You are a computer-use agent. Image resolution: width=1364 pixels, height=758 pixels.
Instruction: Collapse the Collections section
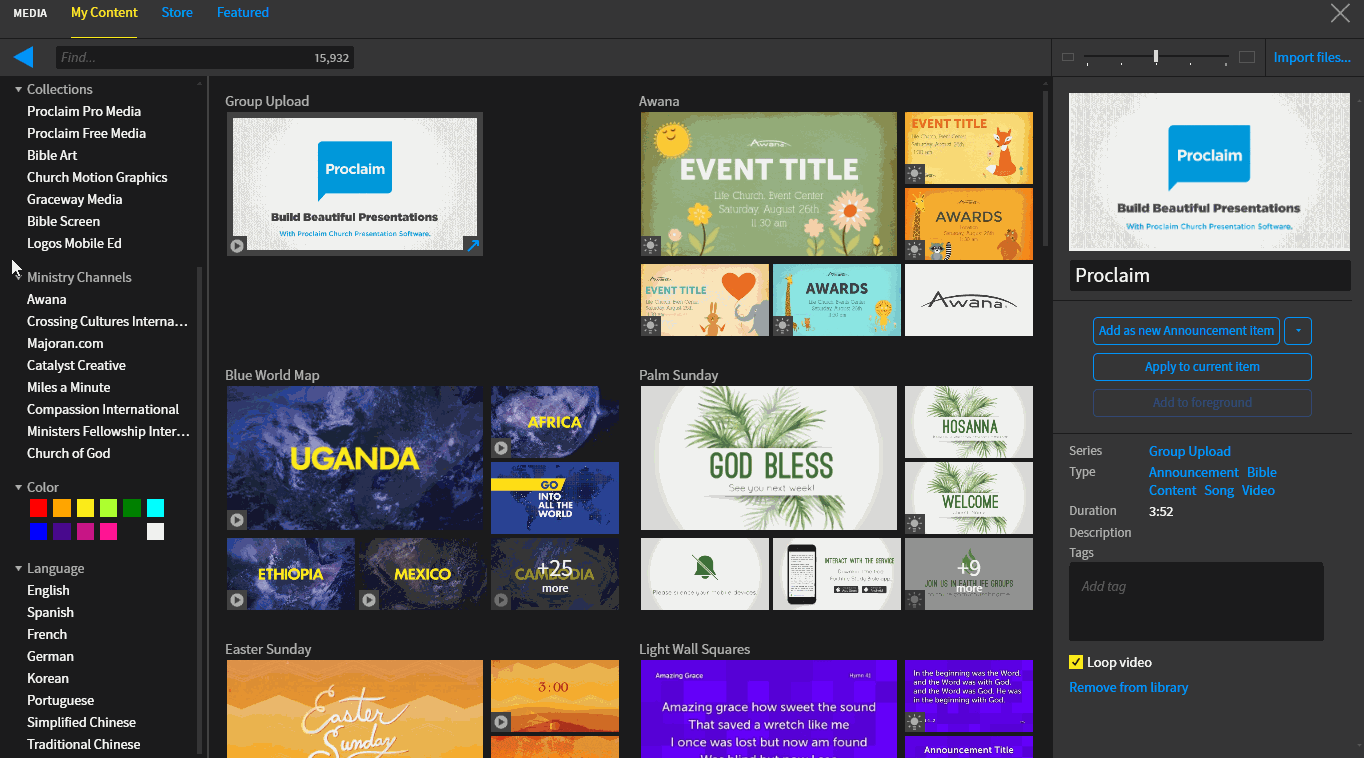[18, 89]
